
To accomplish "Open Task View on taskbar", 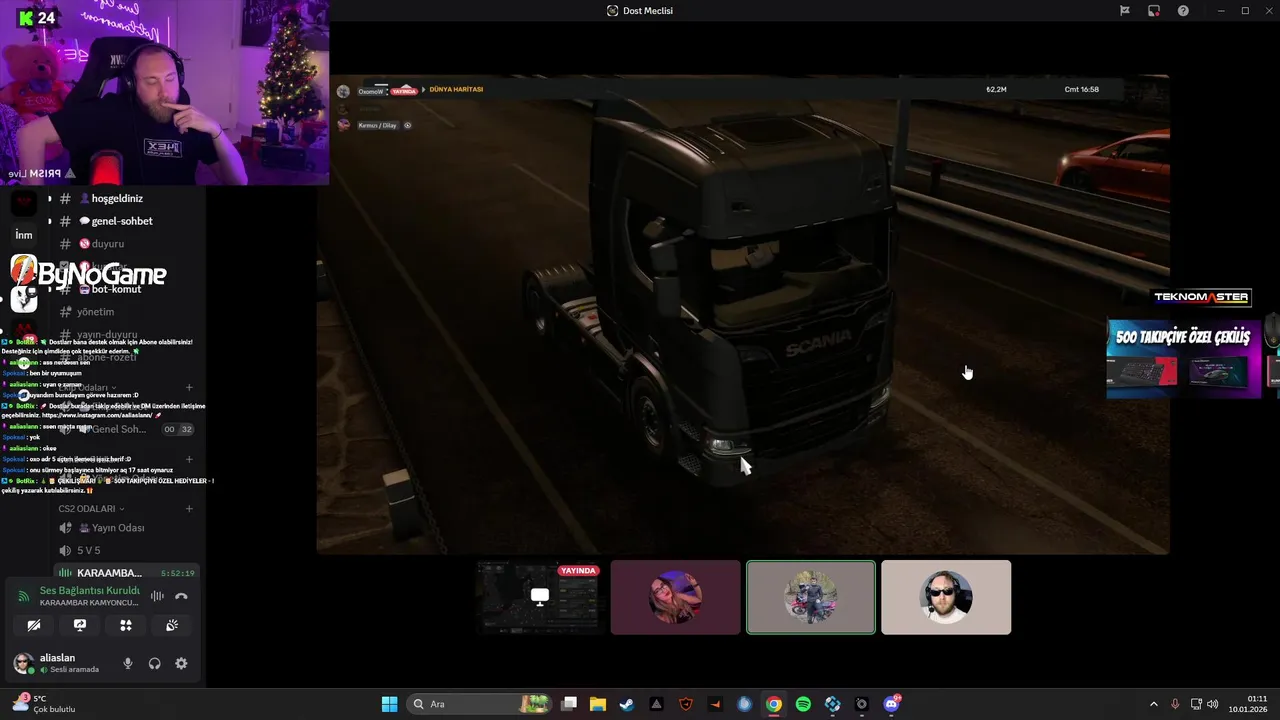I will click(x=569, y=704).
